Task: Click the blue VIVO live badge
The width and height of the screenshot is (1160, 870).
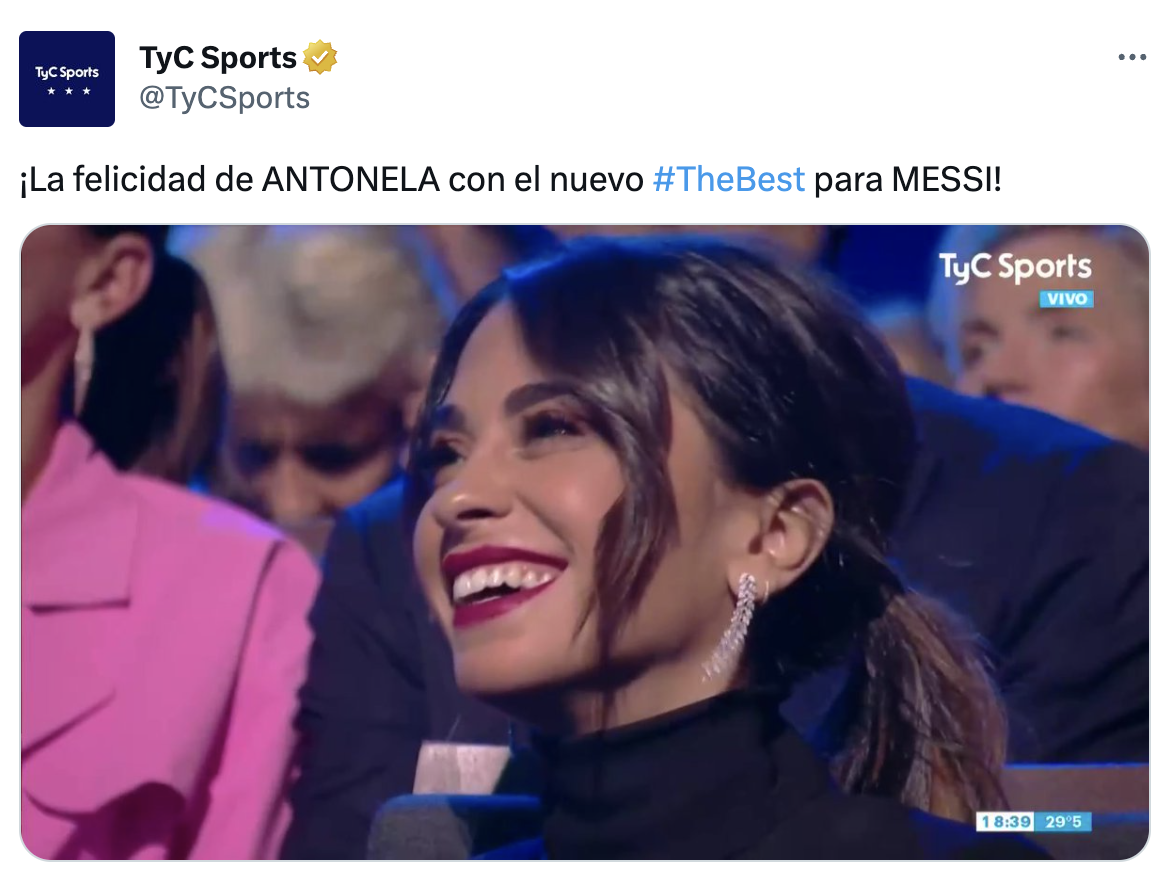Action: pyautogui.click(x=1066, y=299)
